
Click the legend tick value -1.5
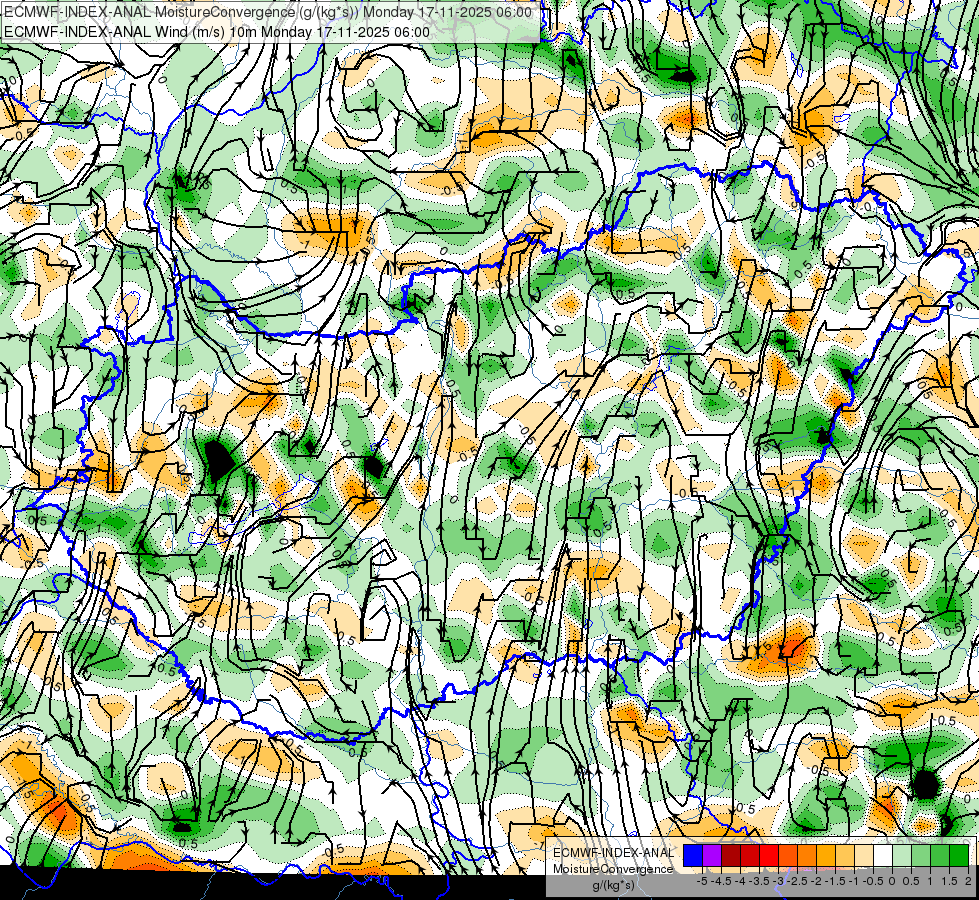837,881
